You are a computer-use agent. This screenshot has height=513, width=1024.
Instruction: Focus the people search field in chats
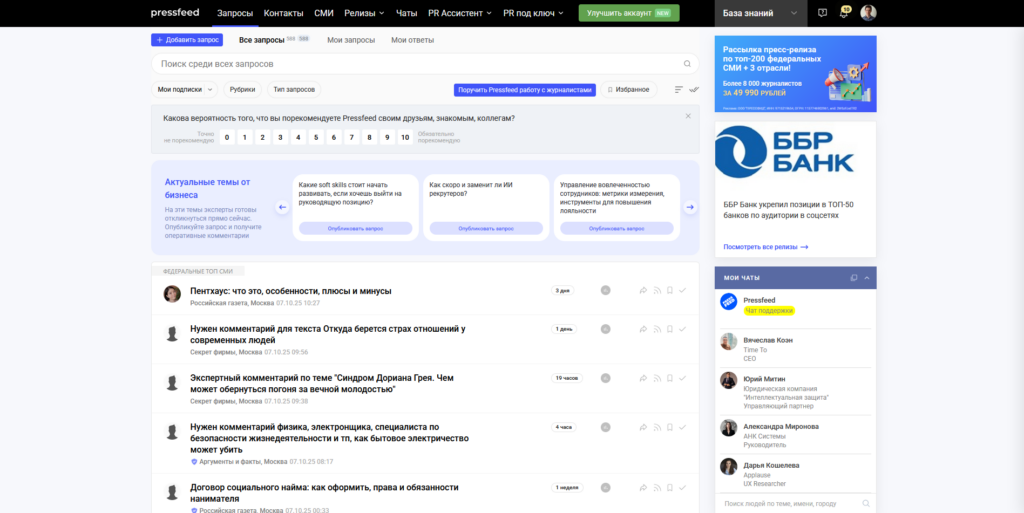795,504
